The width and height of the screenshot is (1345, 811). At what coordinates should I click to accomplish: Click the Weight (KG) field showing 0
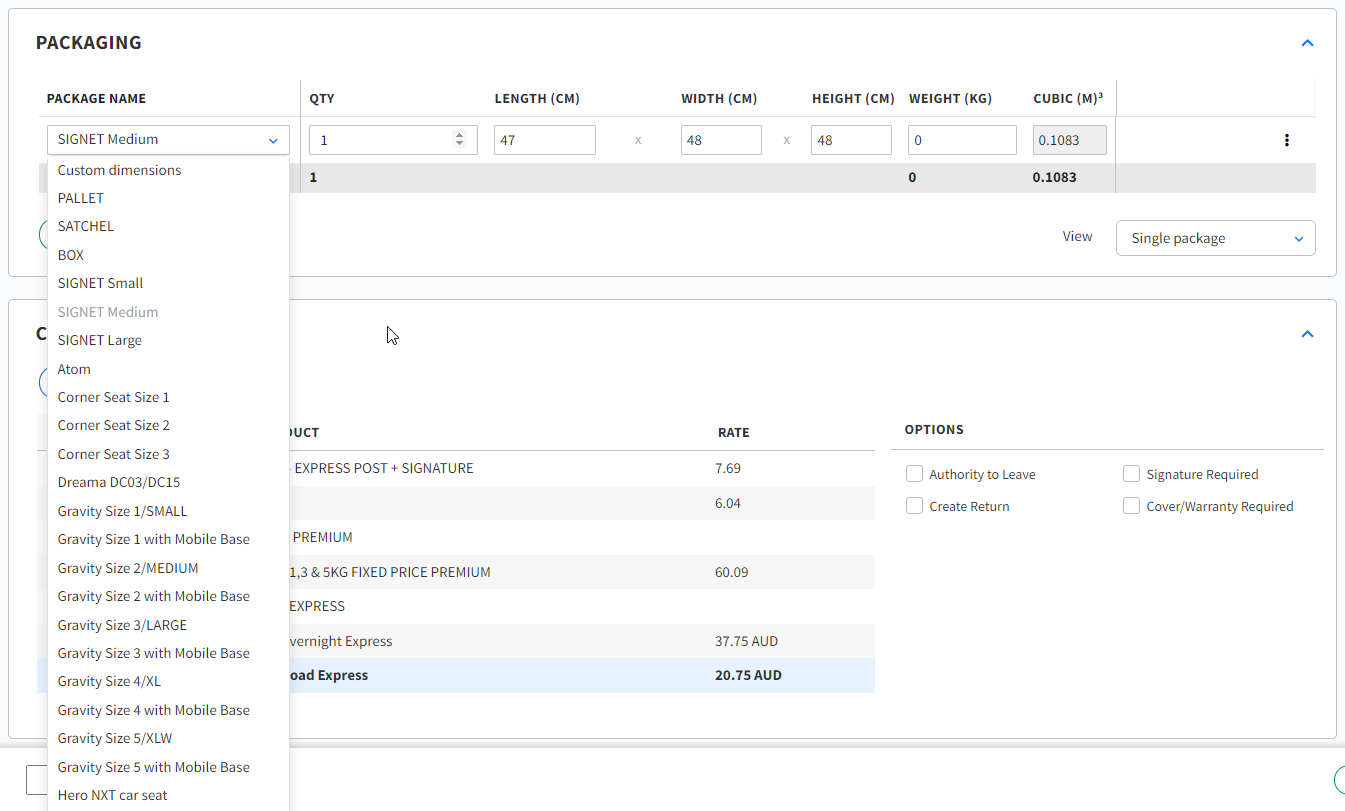pyautogui.click(x=962, y=140)
